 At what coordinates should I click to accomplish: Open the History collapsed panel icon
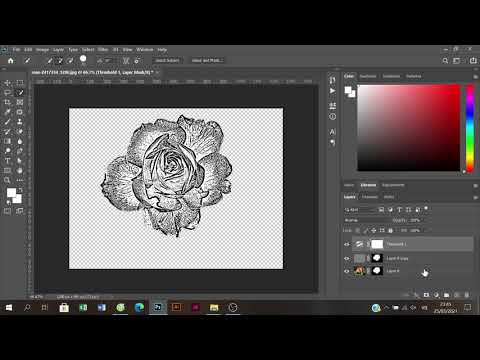point(332,80)
